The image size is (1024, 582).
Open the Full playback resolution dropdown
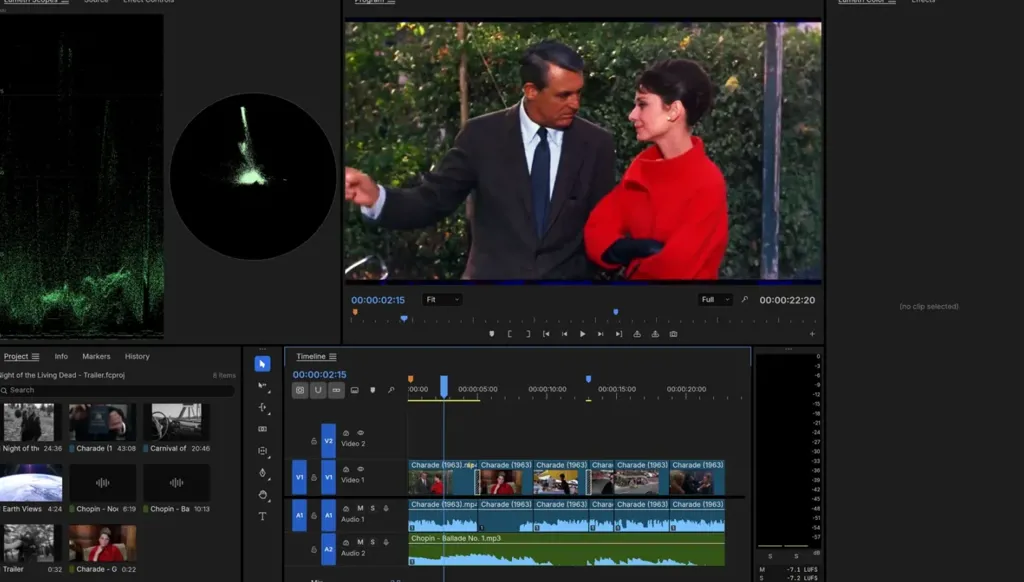pos(715,300)
